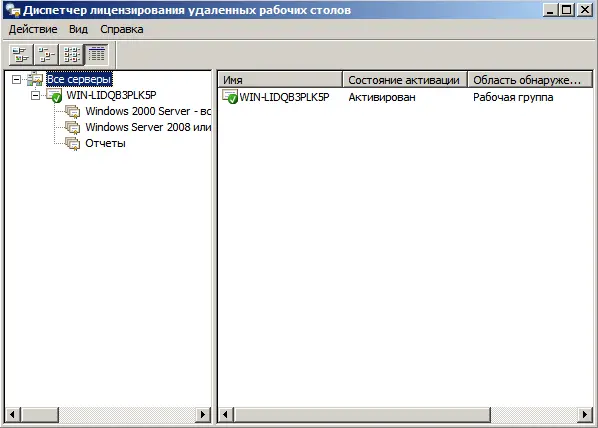Screen dimensions: 598x428
Task: Click Область обнаружения column header
Action: click(530, 80)
